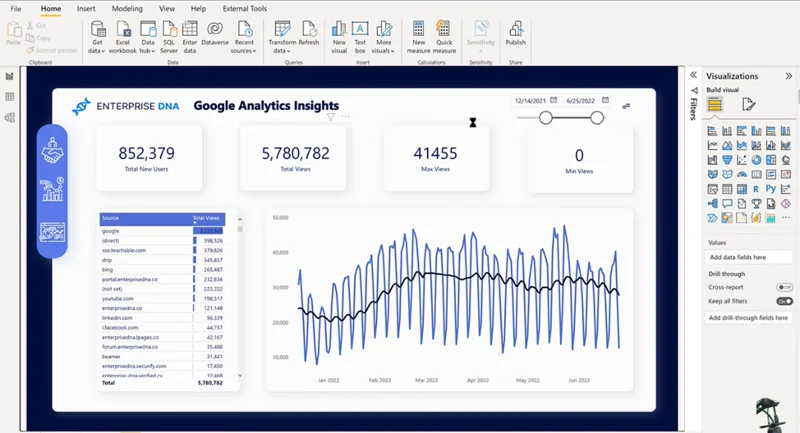Click the Quick measure button
800x433 pixels.
pyautogui.click(x=444, y=37)
